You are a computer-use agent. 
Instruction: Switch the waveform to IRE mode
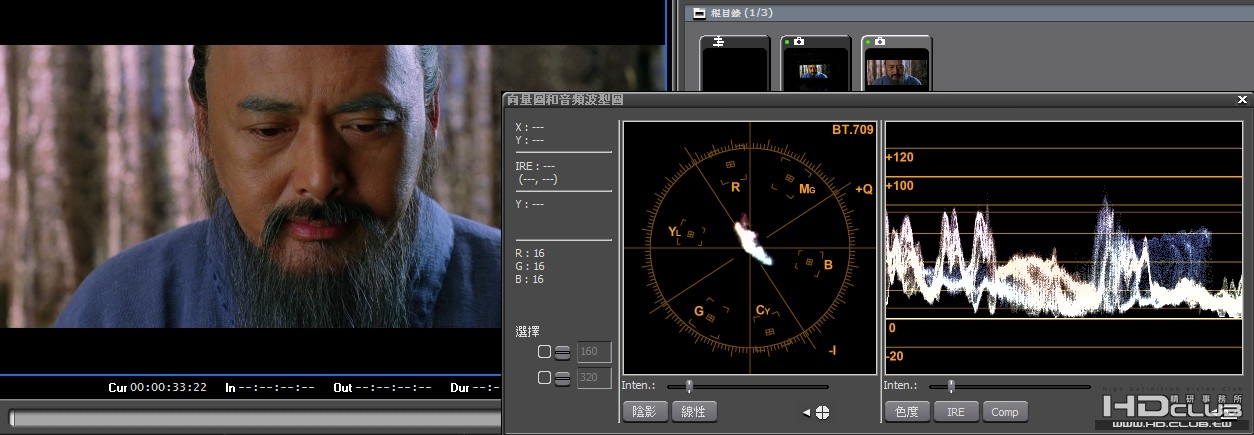[x=956, y=411]
